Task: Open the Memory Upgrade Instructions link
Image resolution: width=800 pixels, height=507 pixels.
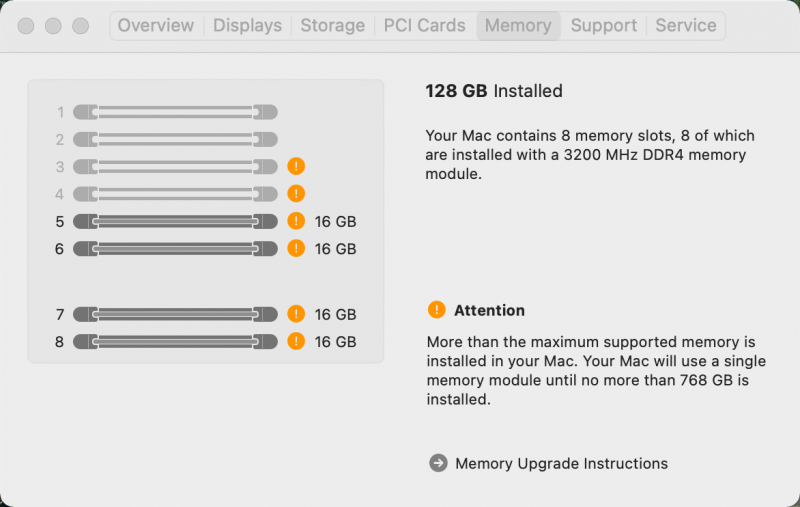Action: point(561,463)
